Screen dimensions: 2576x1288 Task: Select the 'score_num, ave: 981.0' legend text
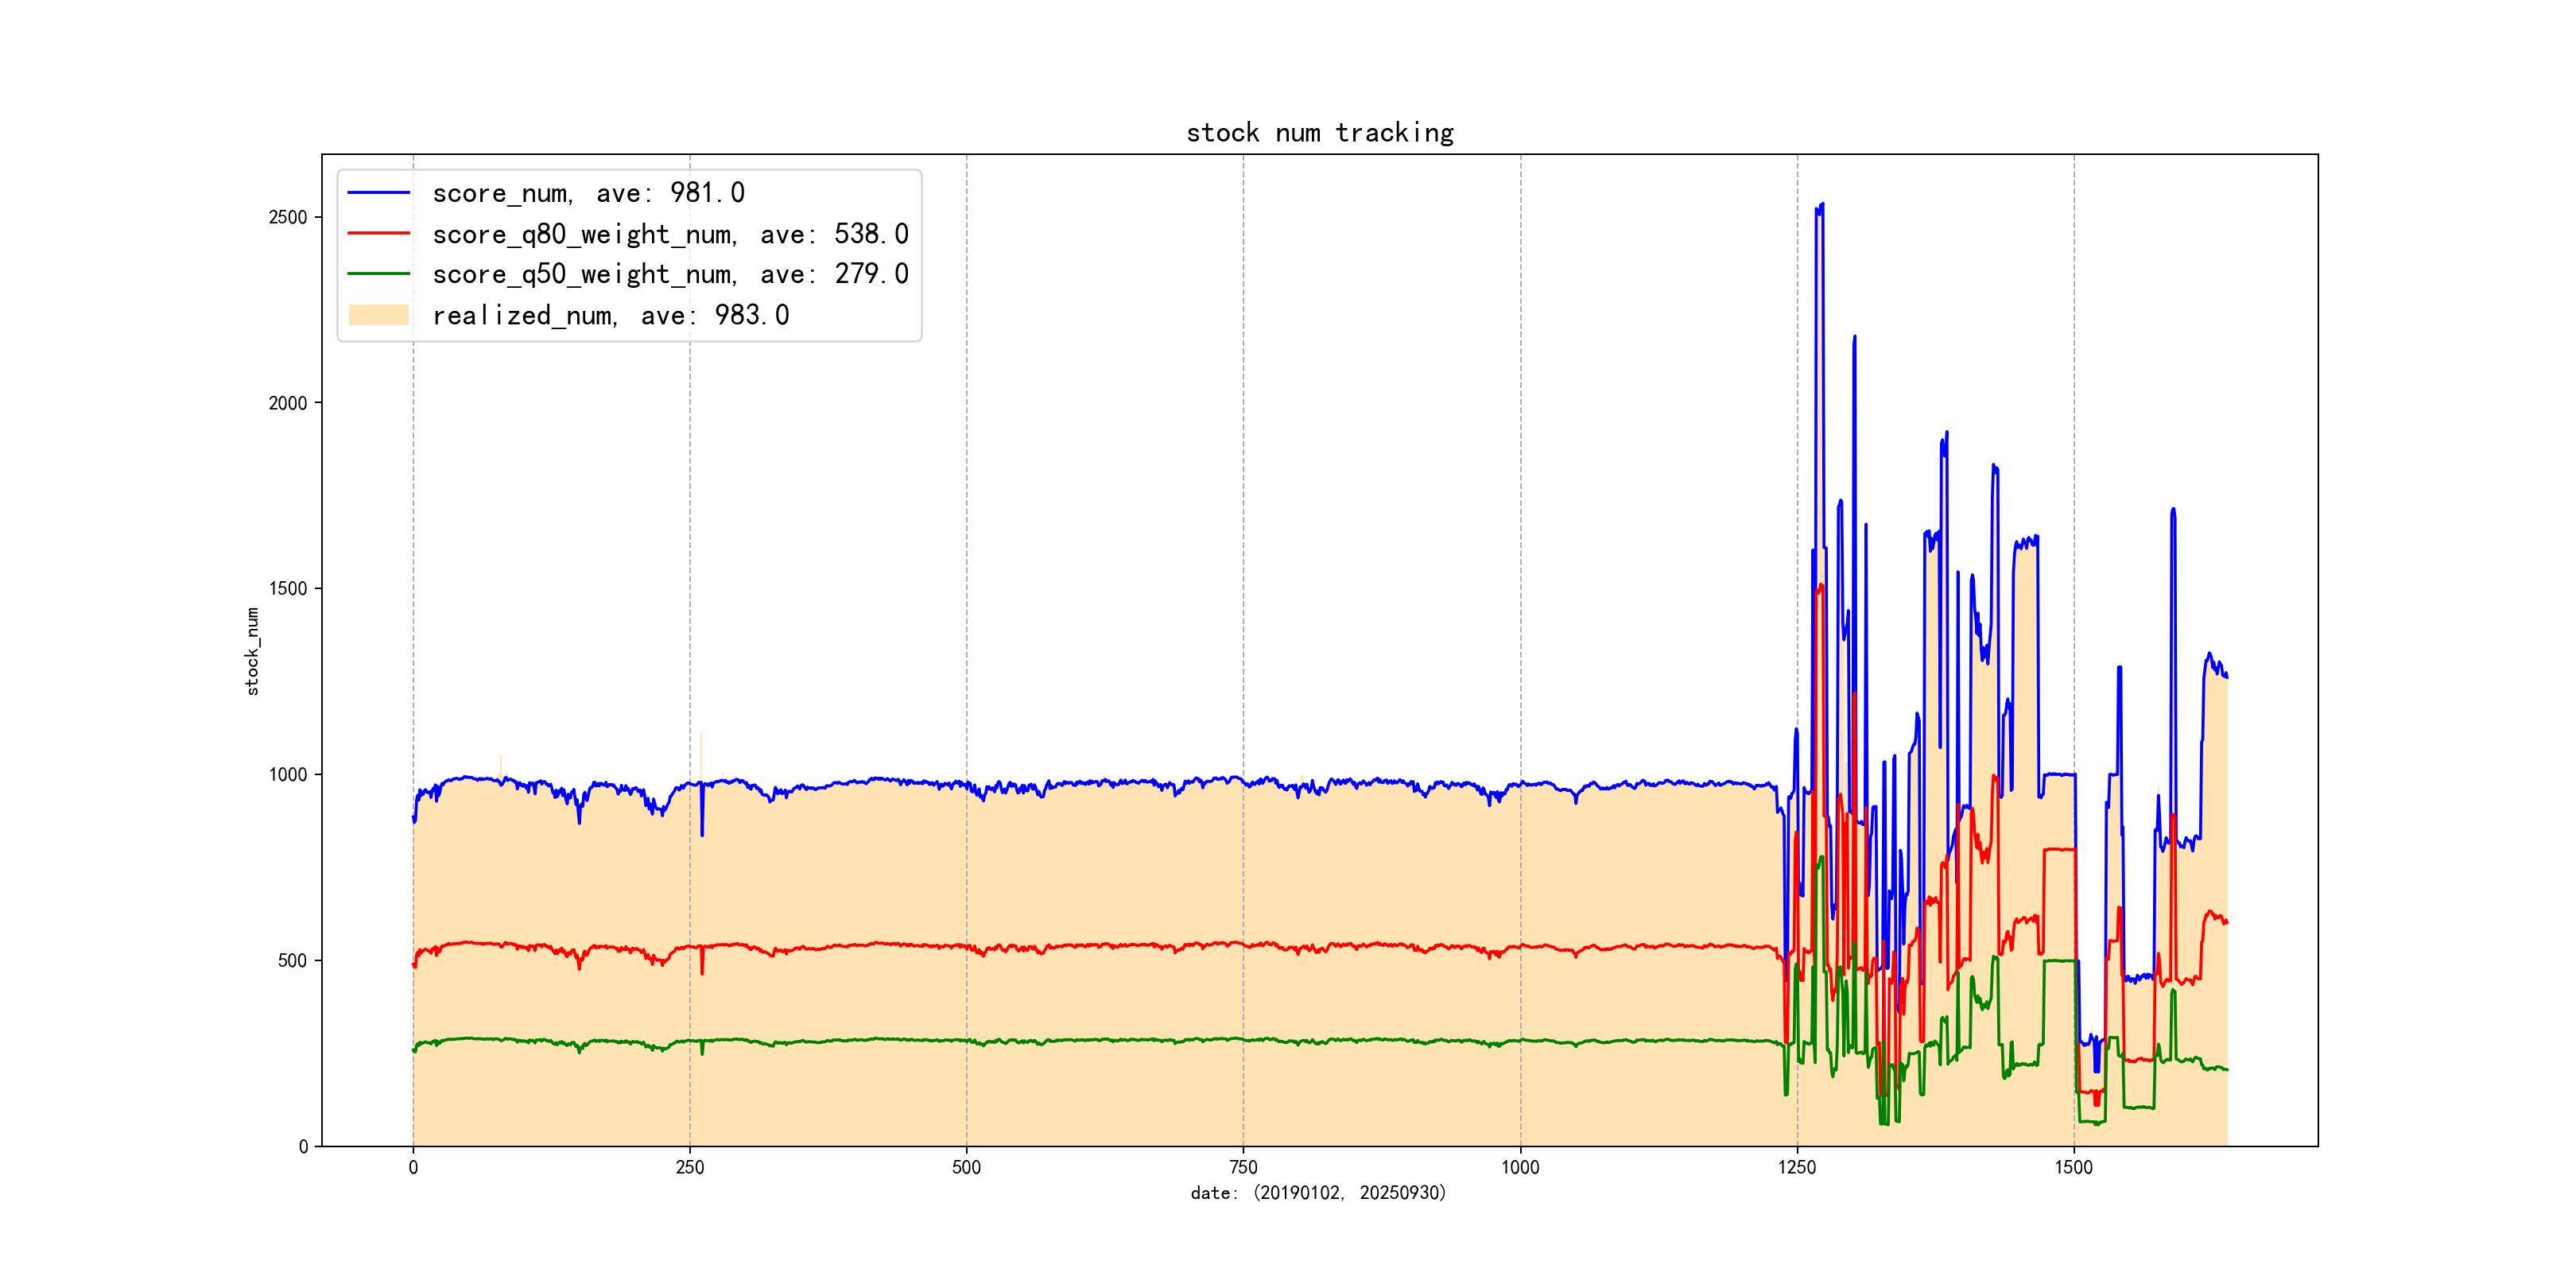coord(588,192)
